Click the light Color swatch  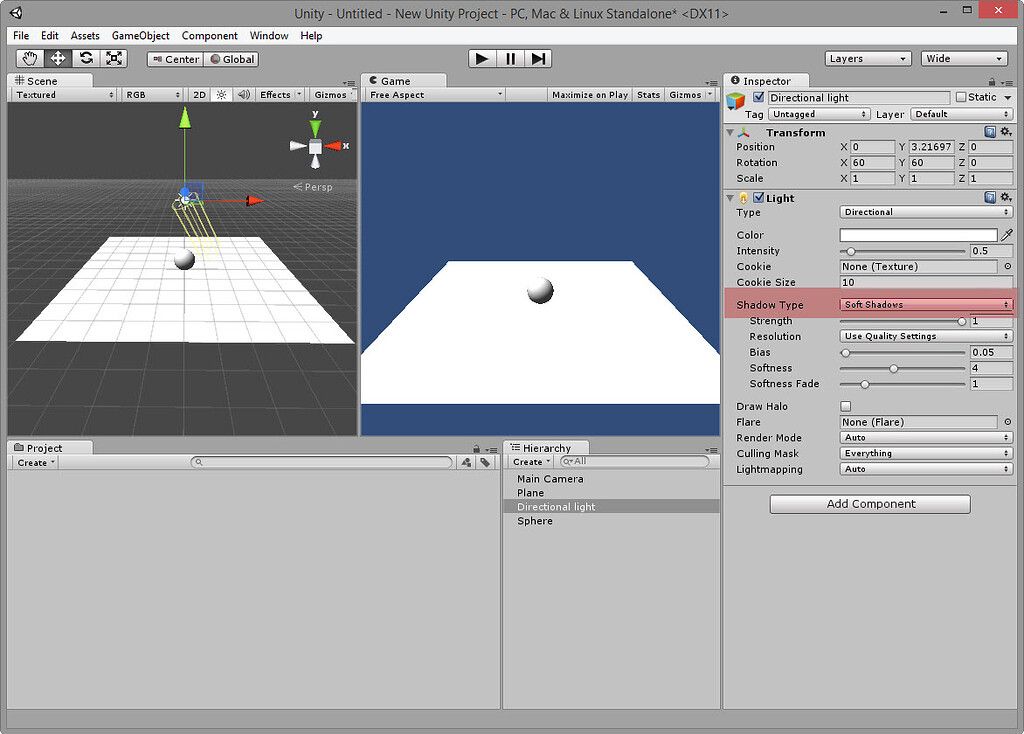click(x=918, y=235)
